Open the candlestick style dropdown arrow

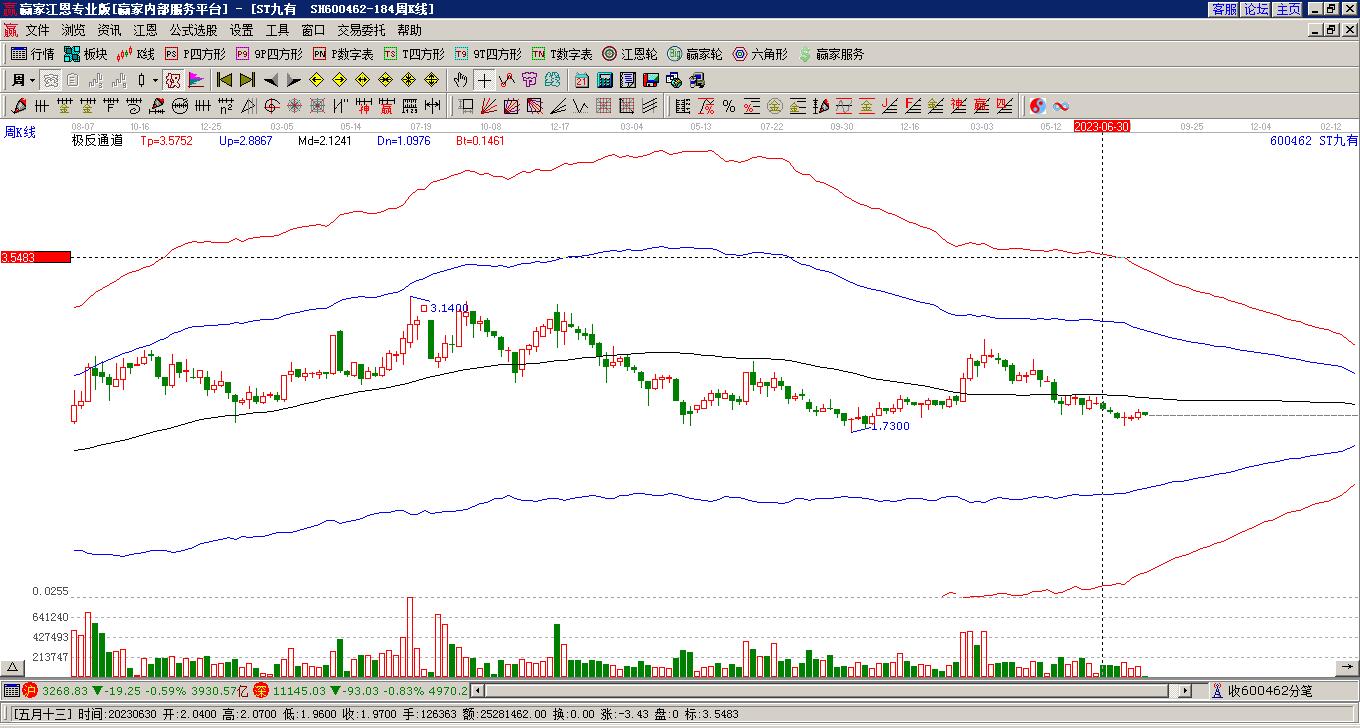[155, 80]
